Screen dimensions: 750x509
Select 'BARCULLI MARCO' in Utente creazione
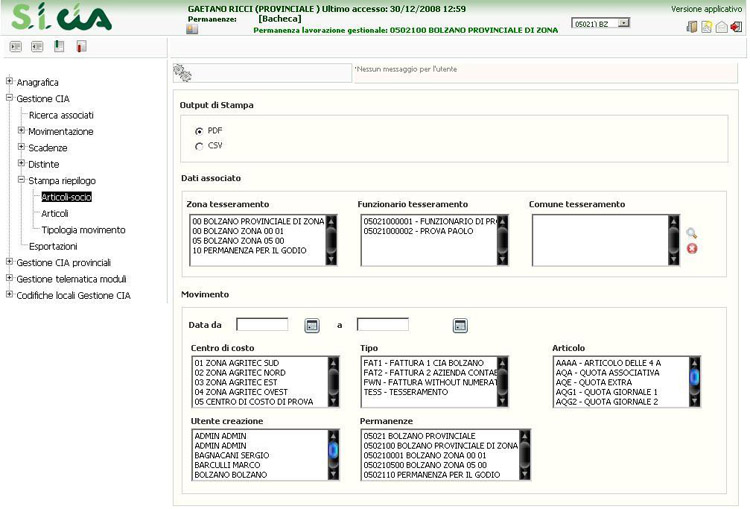point(227,465)
